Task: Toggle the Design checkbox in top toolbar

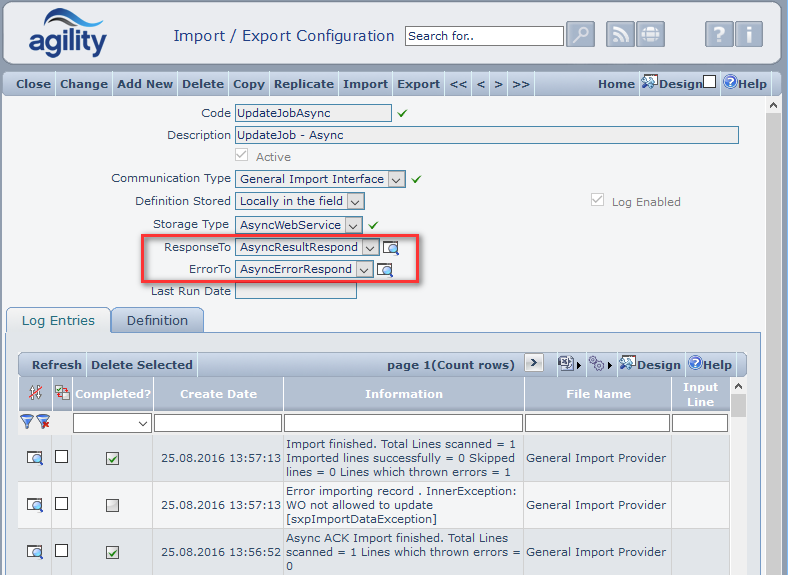Action: [x=709, y=82]
